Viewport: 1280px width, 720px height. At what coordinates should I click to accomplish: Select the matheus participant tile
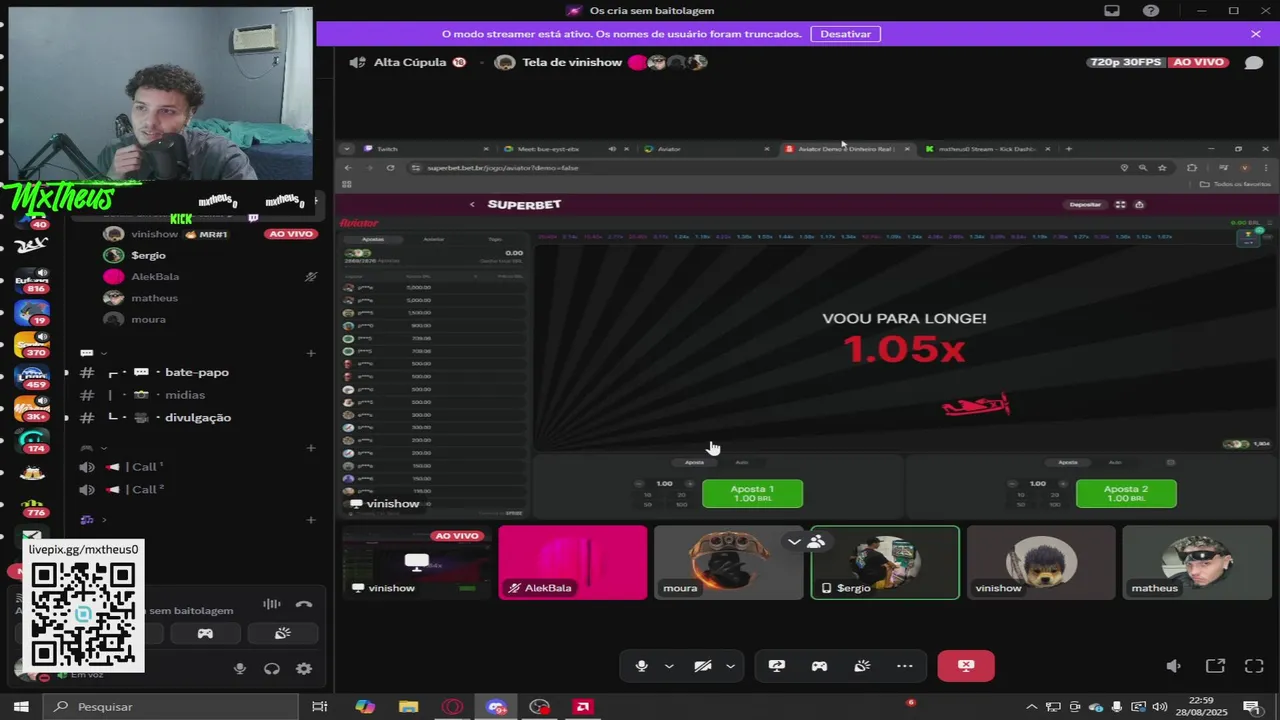point(1197,562)
